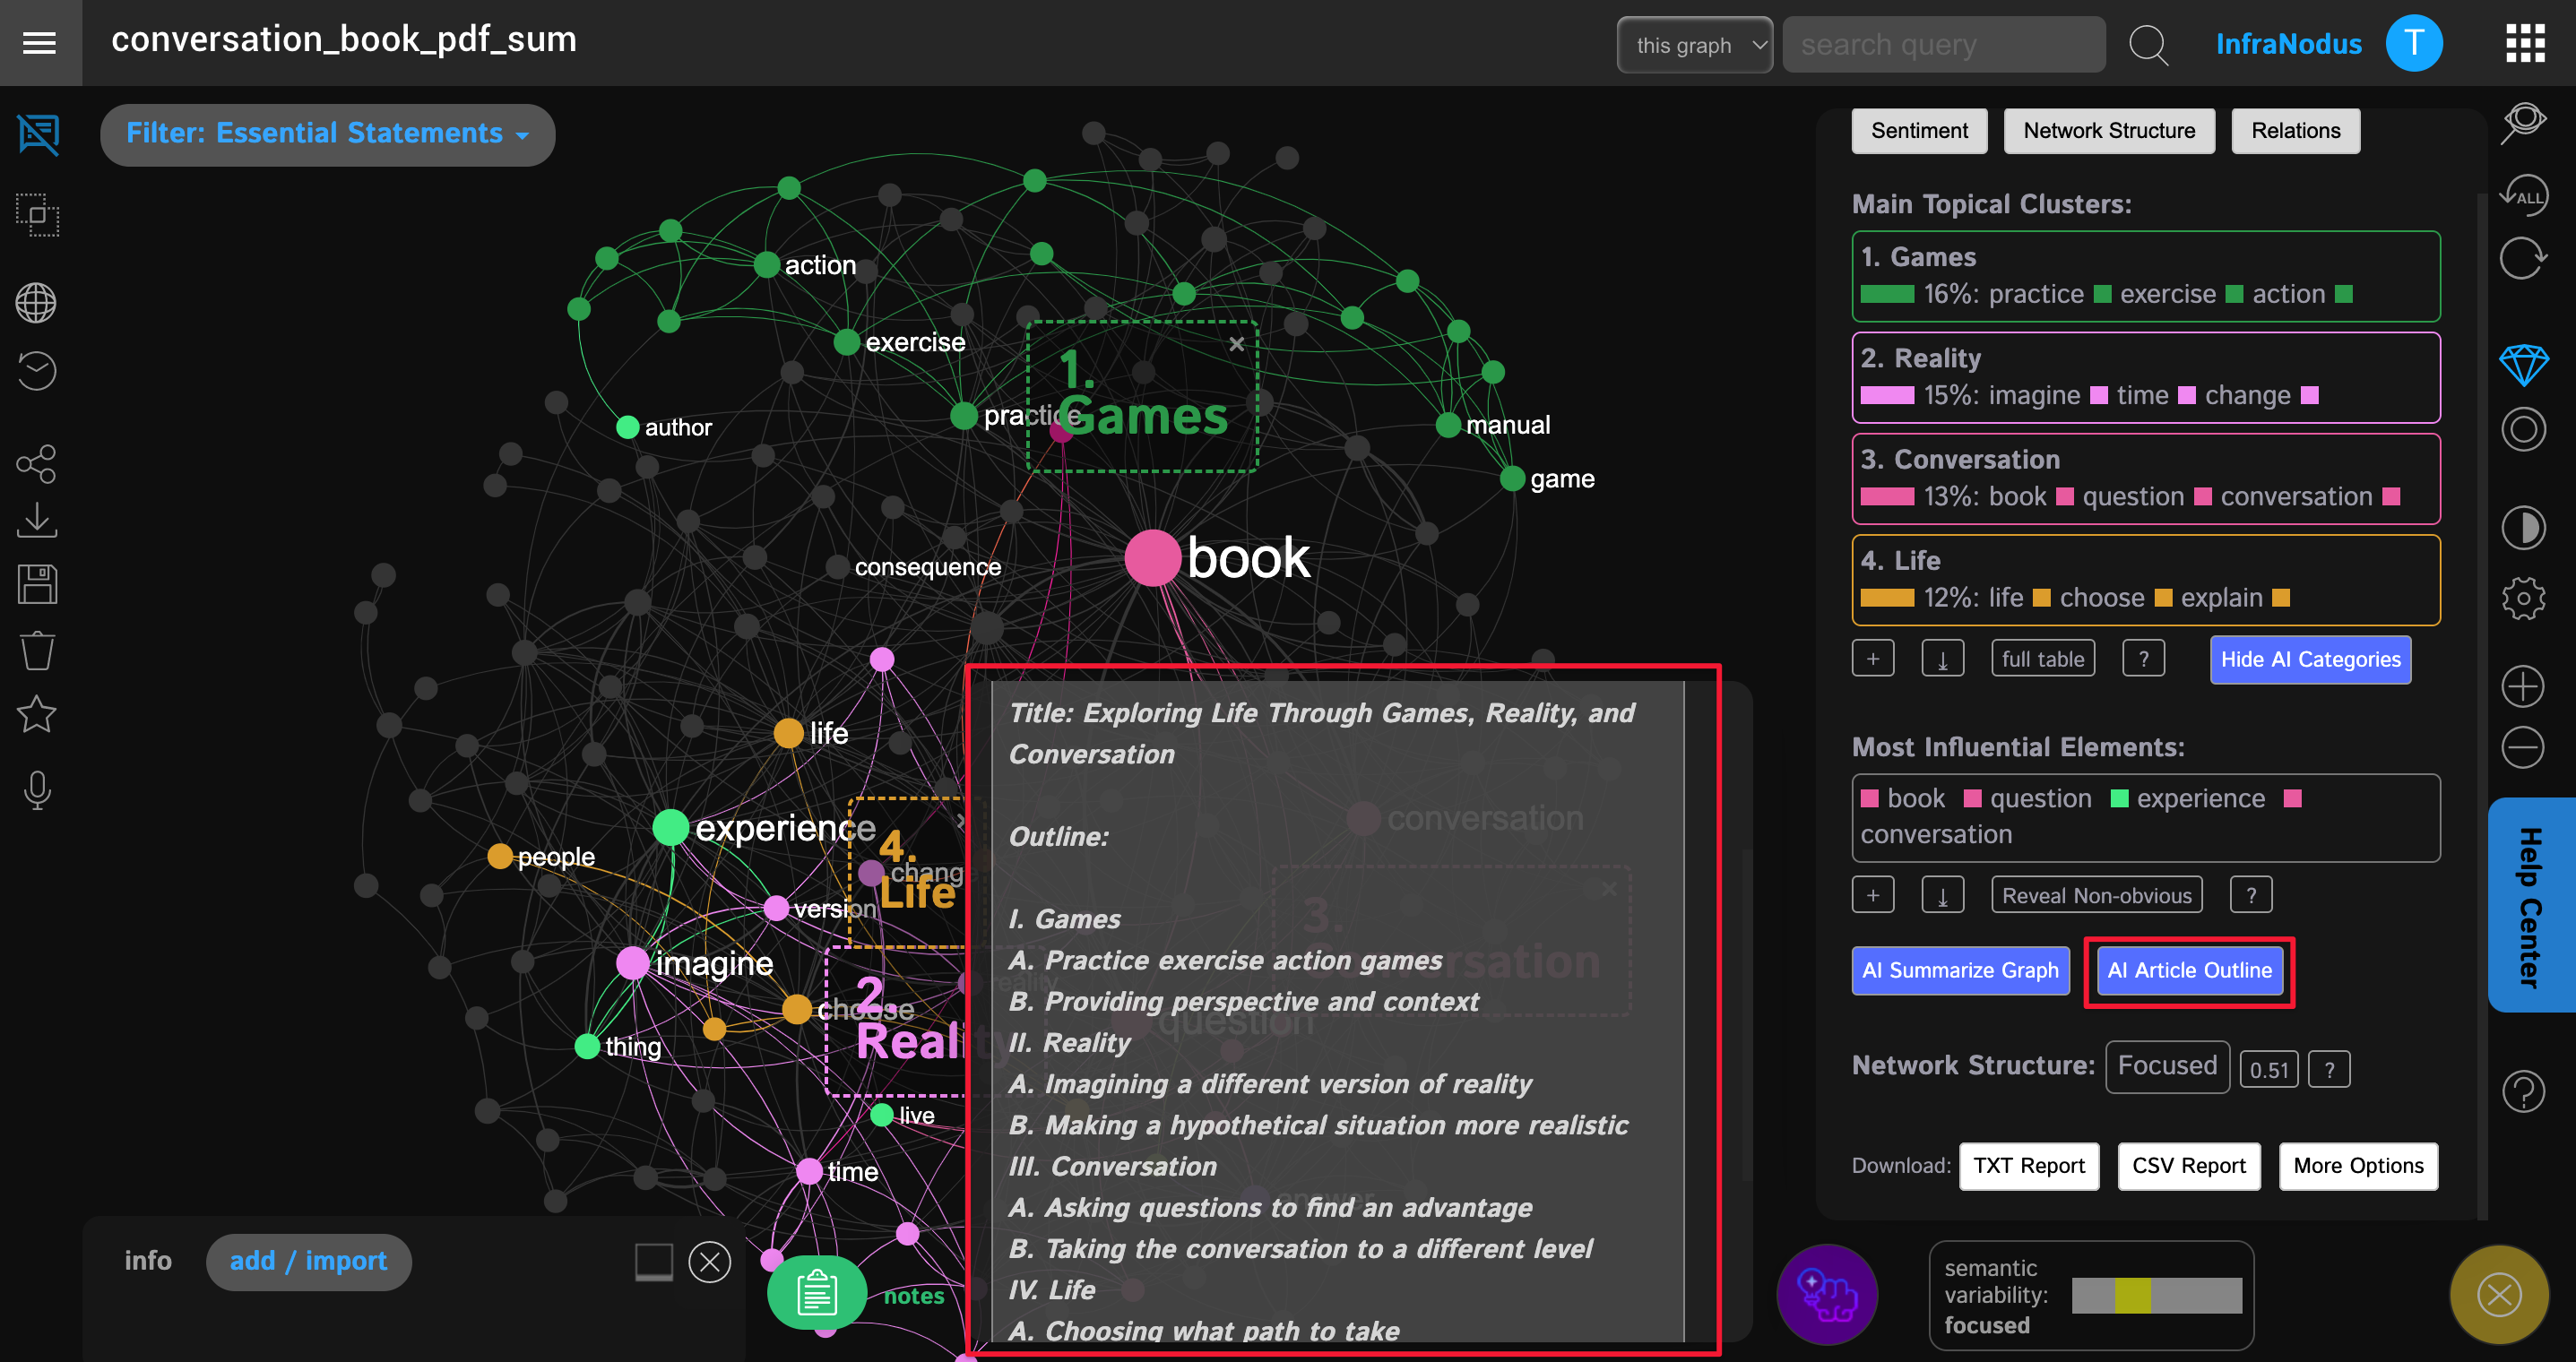
Task: Download the CSV Report
Action: [2188, 1166]
